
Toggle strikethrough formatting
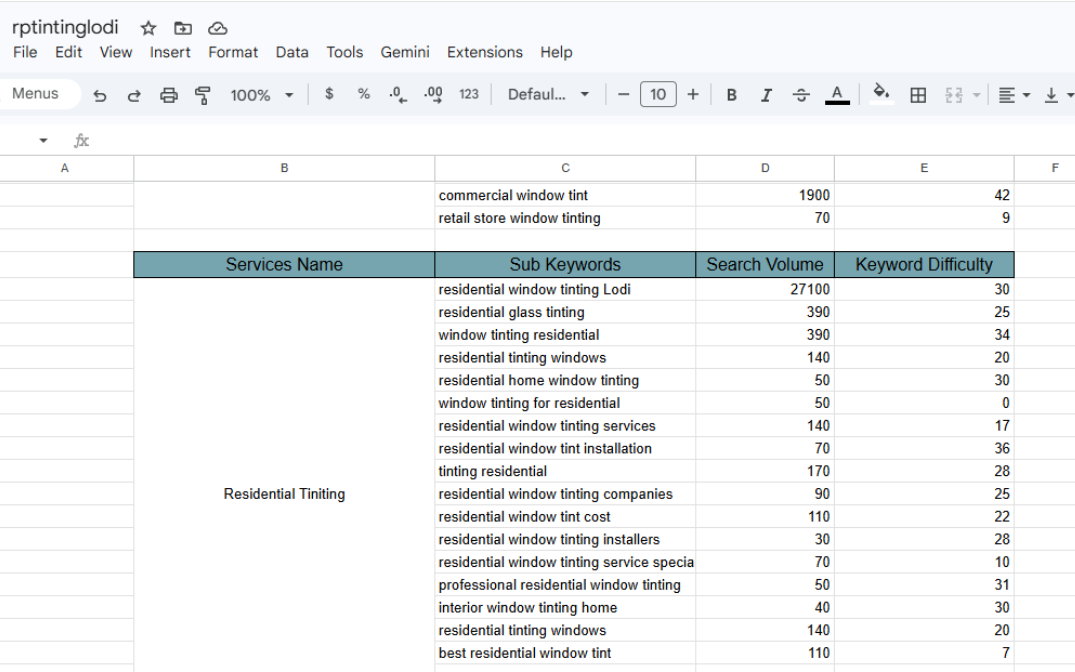coord(801,95)
